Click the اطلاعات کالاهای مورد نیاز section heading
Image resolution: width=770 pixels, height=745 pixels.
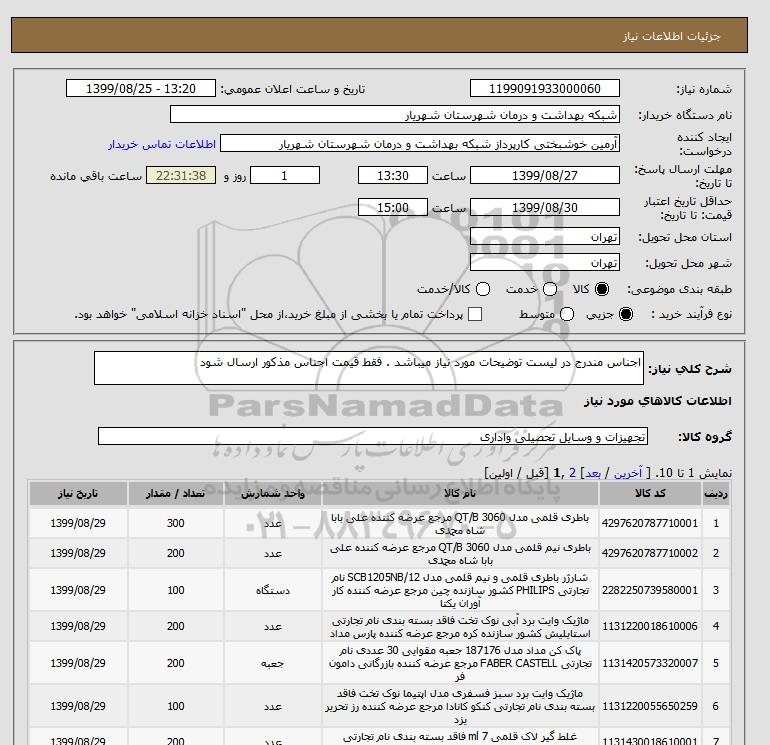coord(658,401)
